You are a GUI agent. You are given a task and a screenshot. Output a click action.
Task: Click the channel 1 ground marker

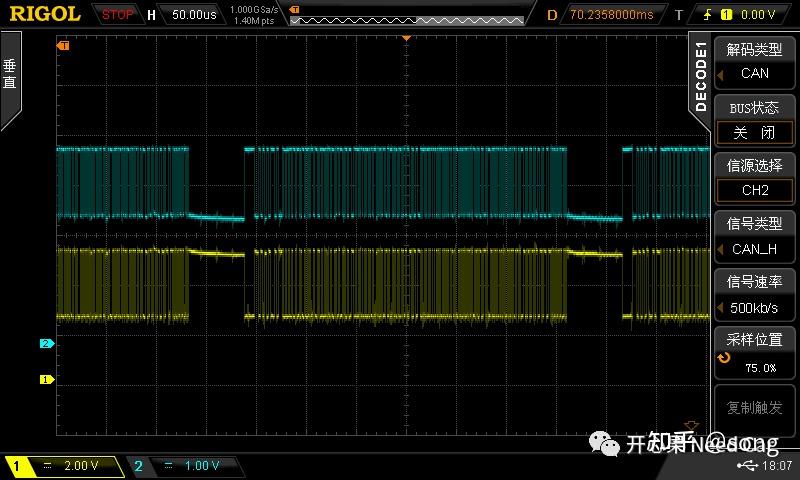tap(45, 379)
